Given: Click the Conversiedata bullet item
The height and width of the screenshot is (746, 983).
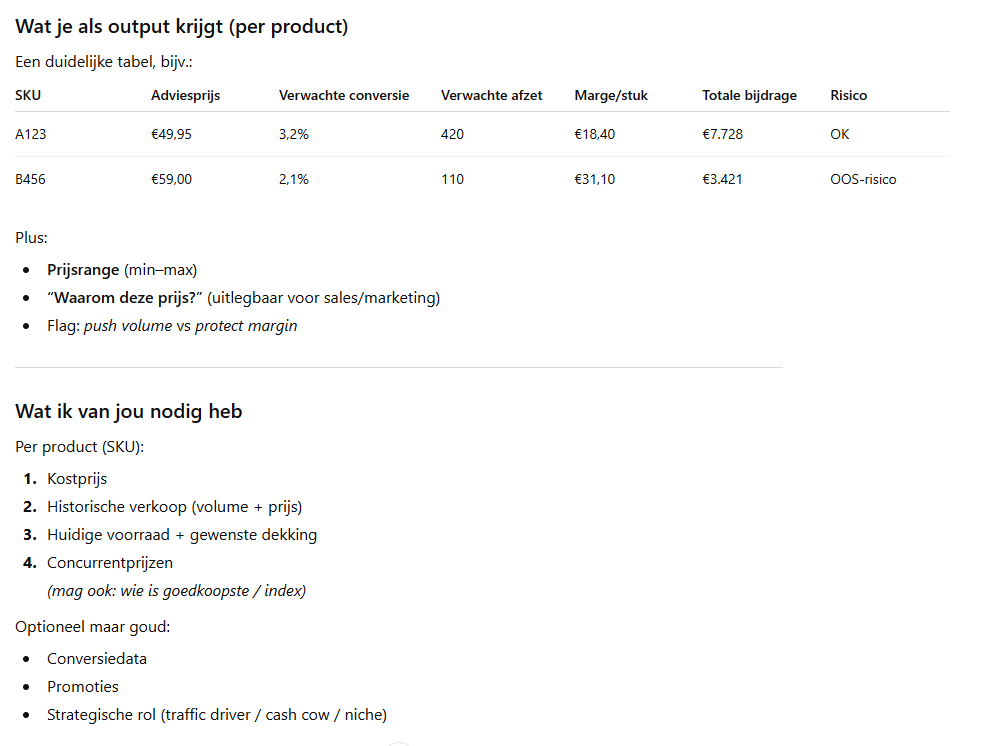Looking at the screenshot, I should click(x=97, y=659).
